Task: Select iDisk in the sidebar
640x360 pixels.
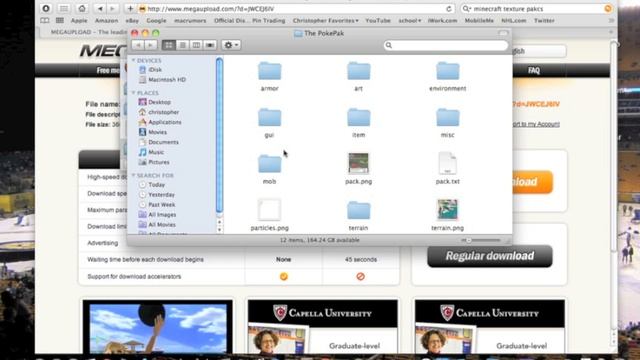Action: pyautogui.click(x=151, y=70)
